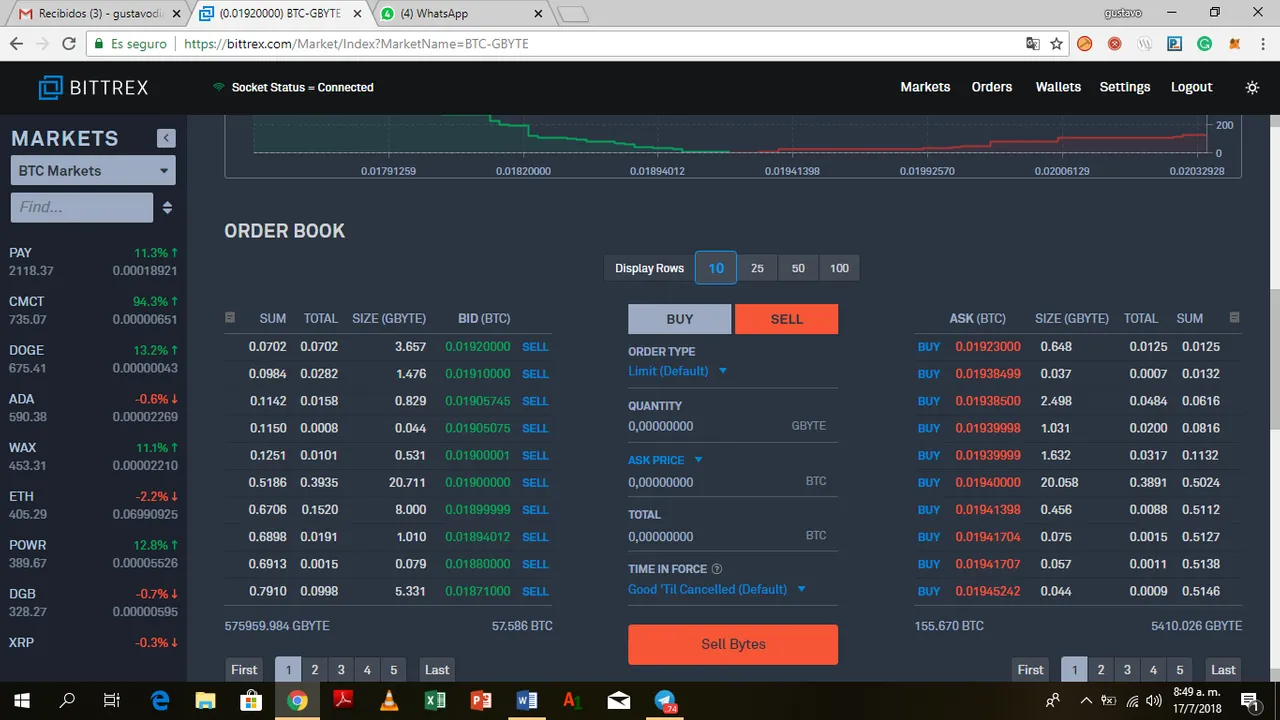Click SELL link for bid 0.01900000

click(535, 483)
